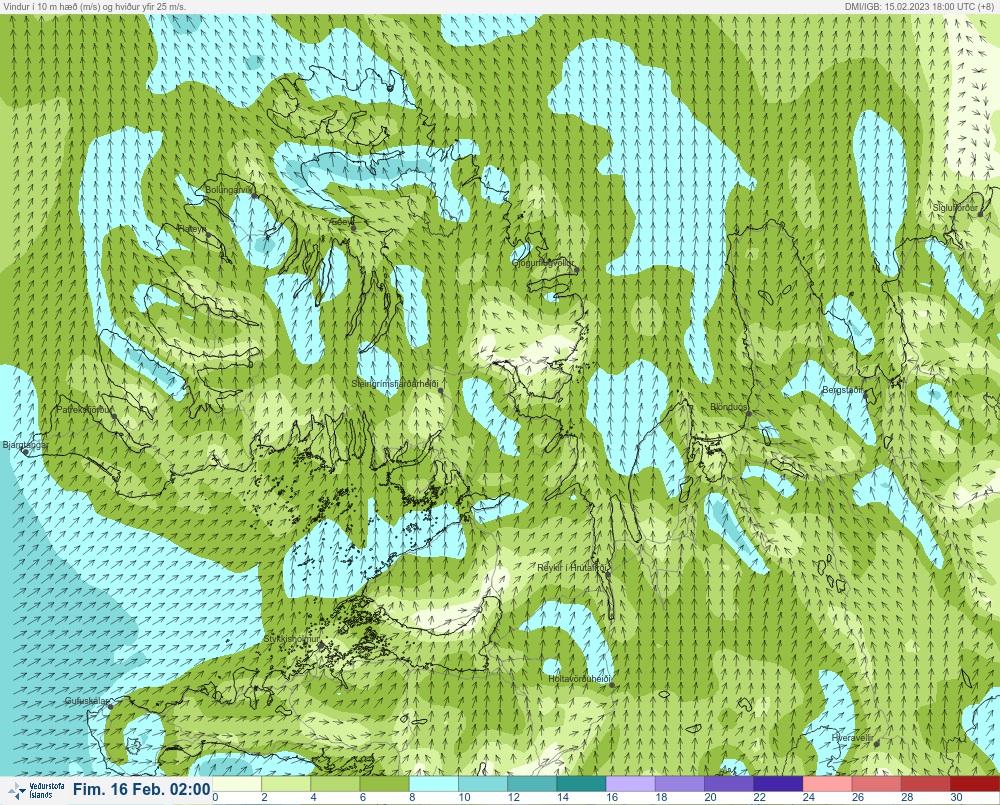Viewport: 1000px width, 805px height.
Task: Select the Holtavörðuheiði station marker
Action: pos(612,685)
